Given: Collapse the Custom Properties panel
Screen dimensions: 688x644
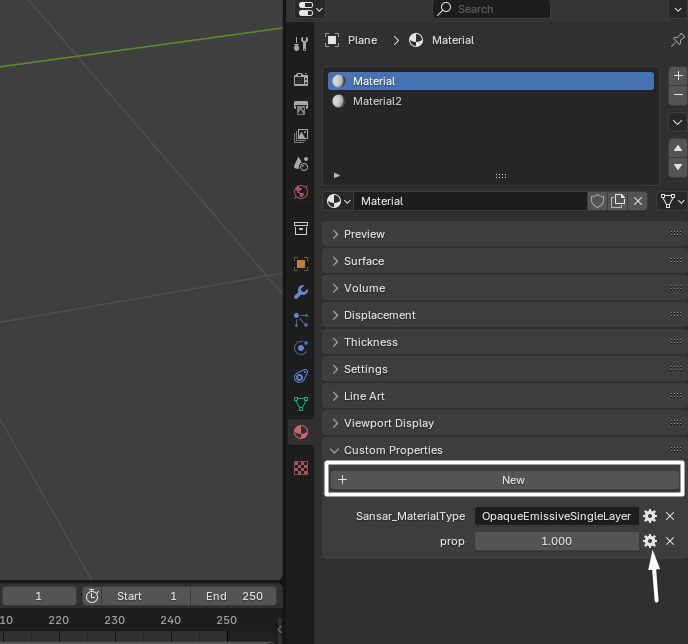Looking at the screenshot, I should pyautogui.click(x=393, y=450).
